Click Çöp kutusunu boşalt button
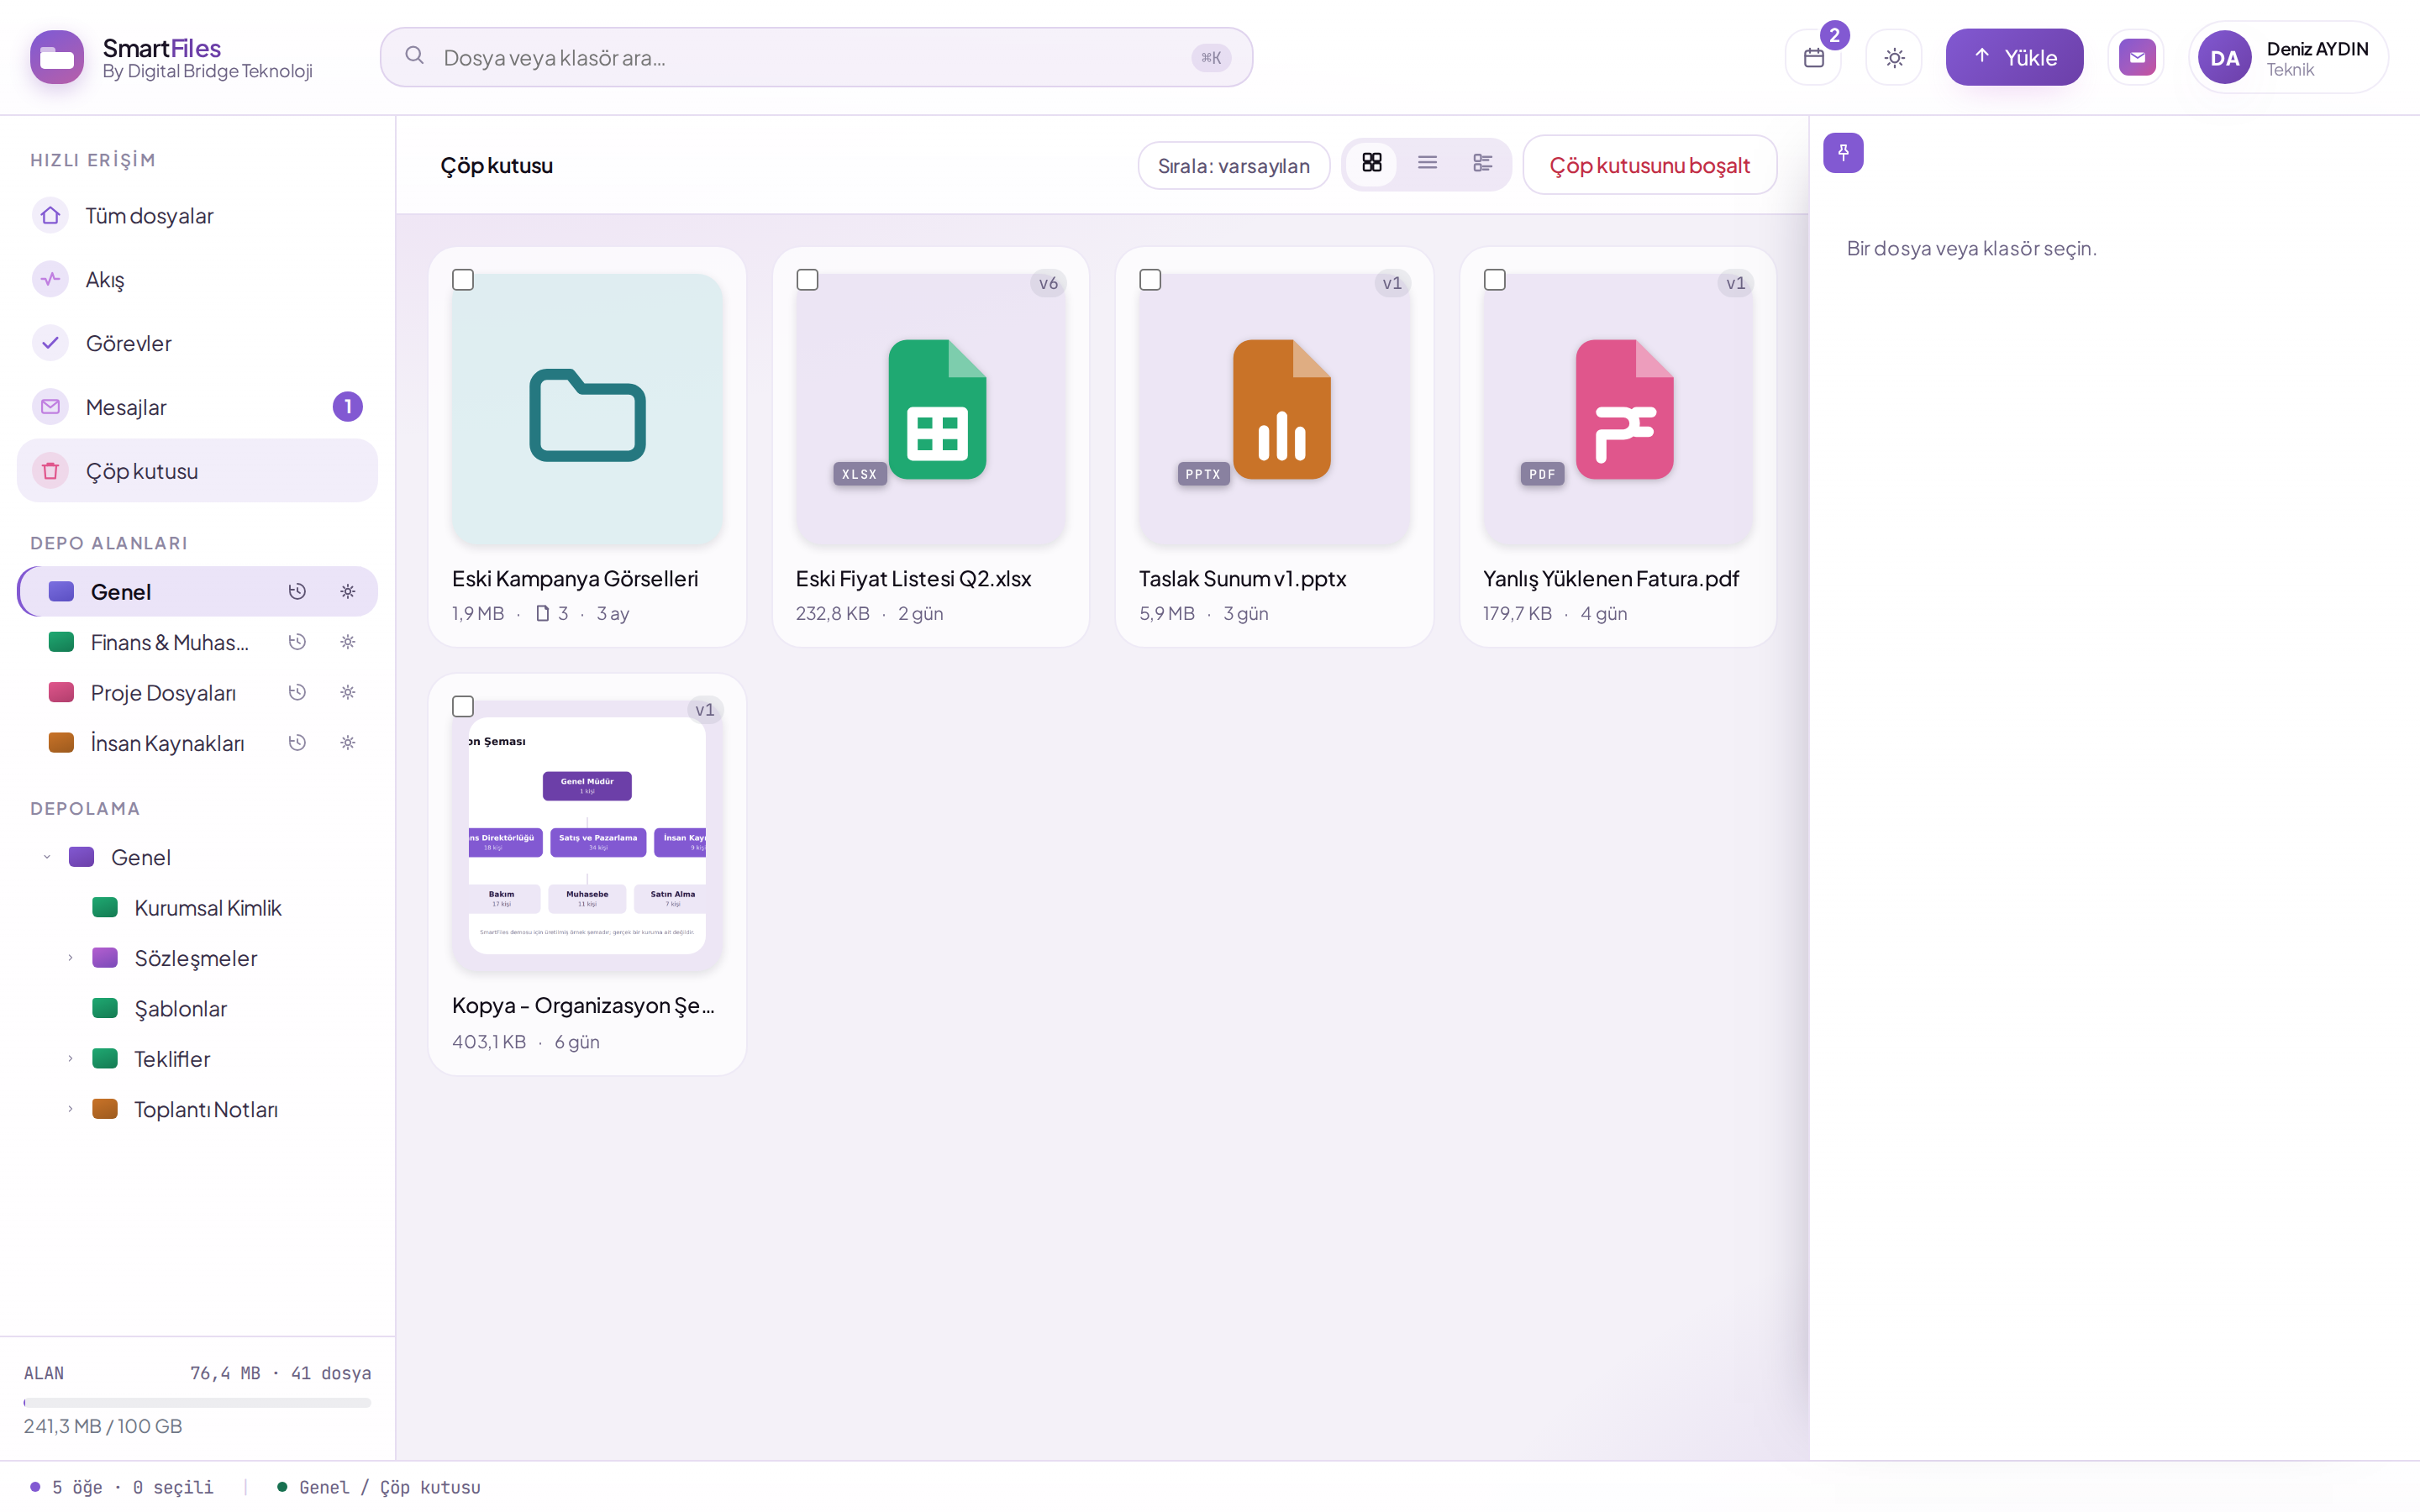Screen dimensions: 2420x1512 [x=1649, y=165]
